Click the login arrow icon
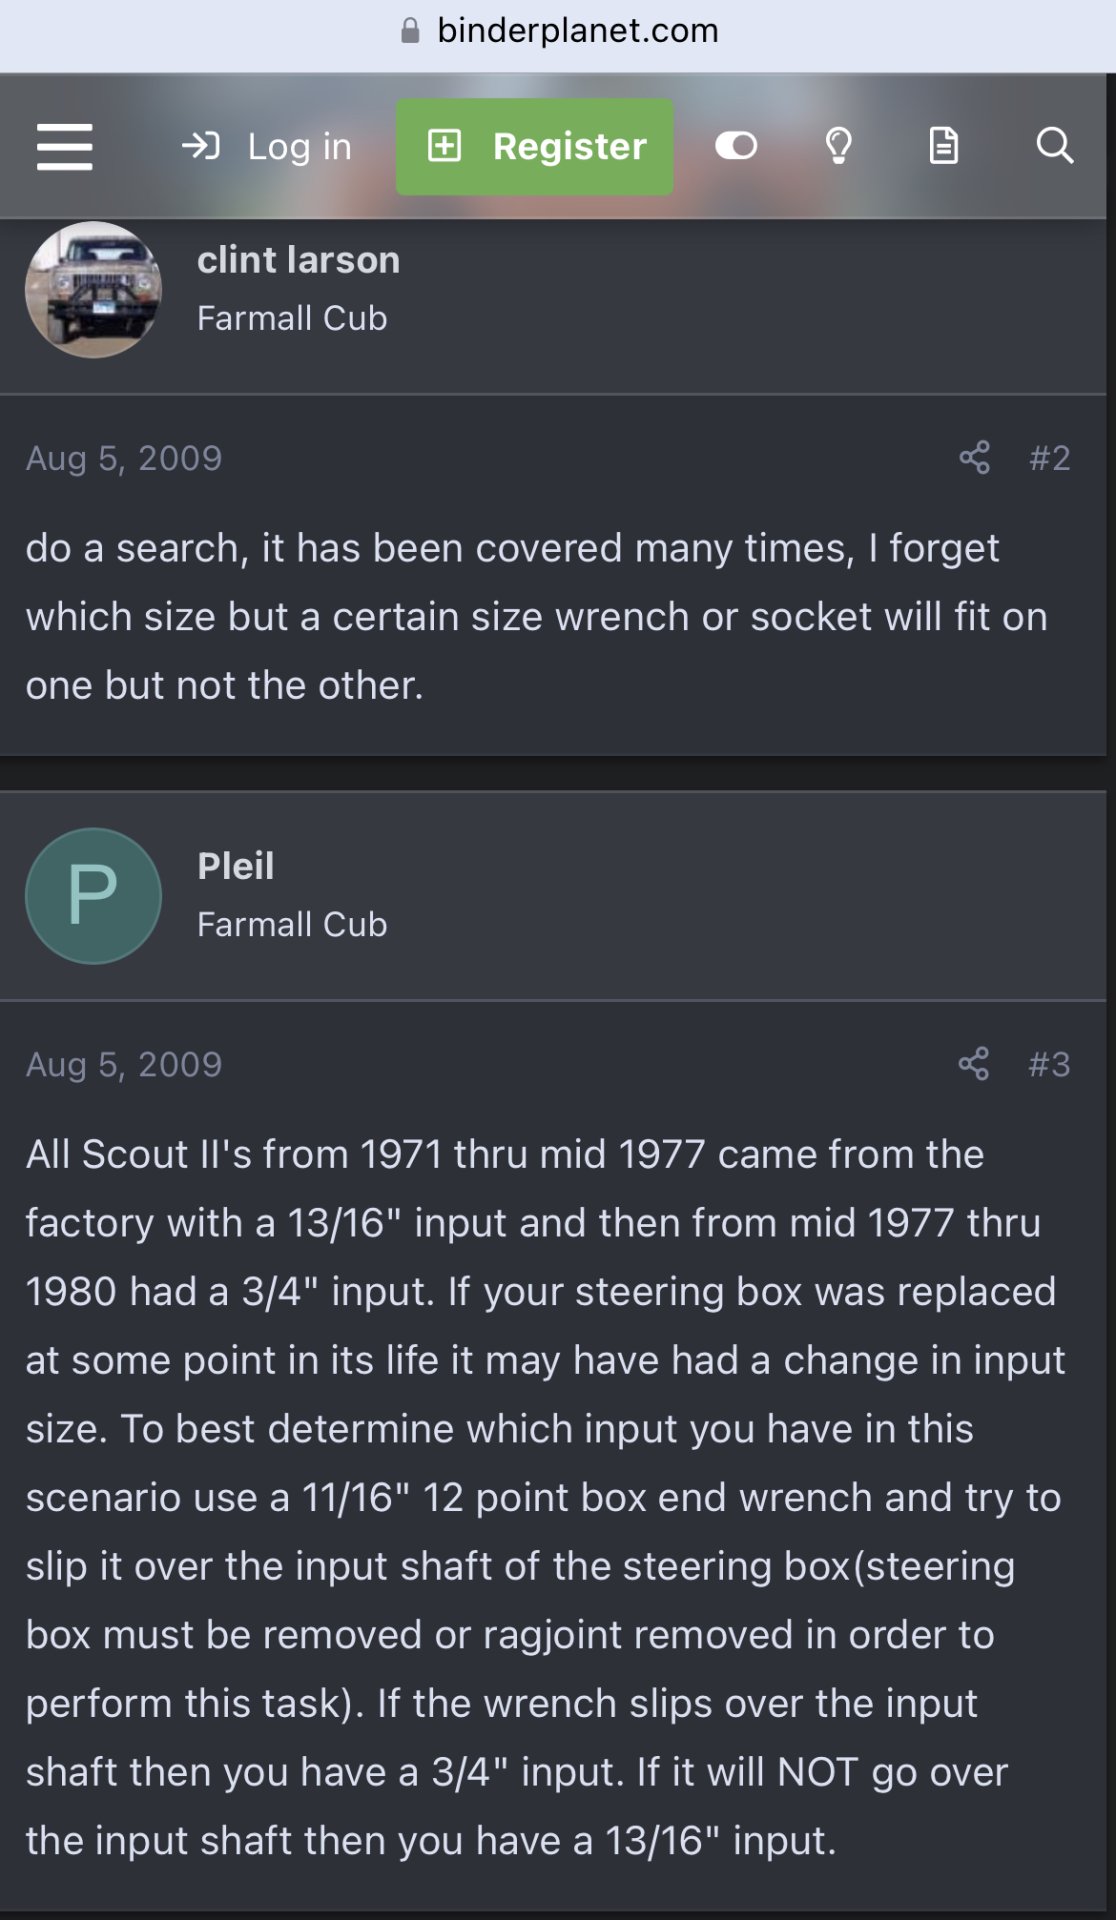This screenshot has height=1920, width=1116. point(200,147)
